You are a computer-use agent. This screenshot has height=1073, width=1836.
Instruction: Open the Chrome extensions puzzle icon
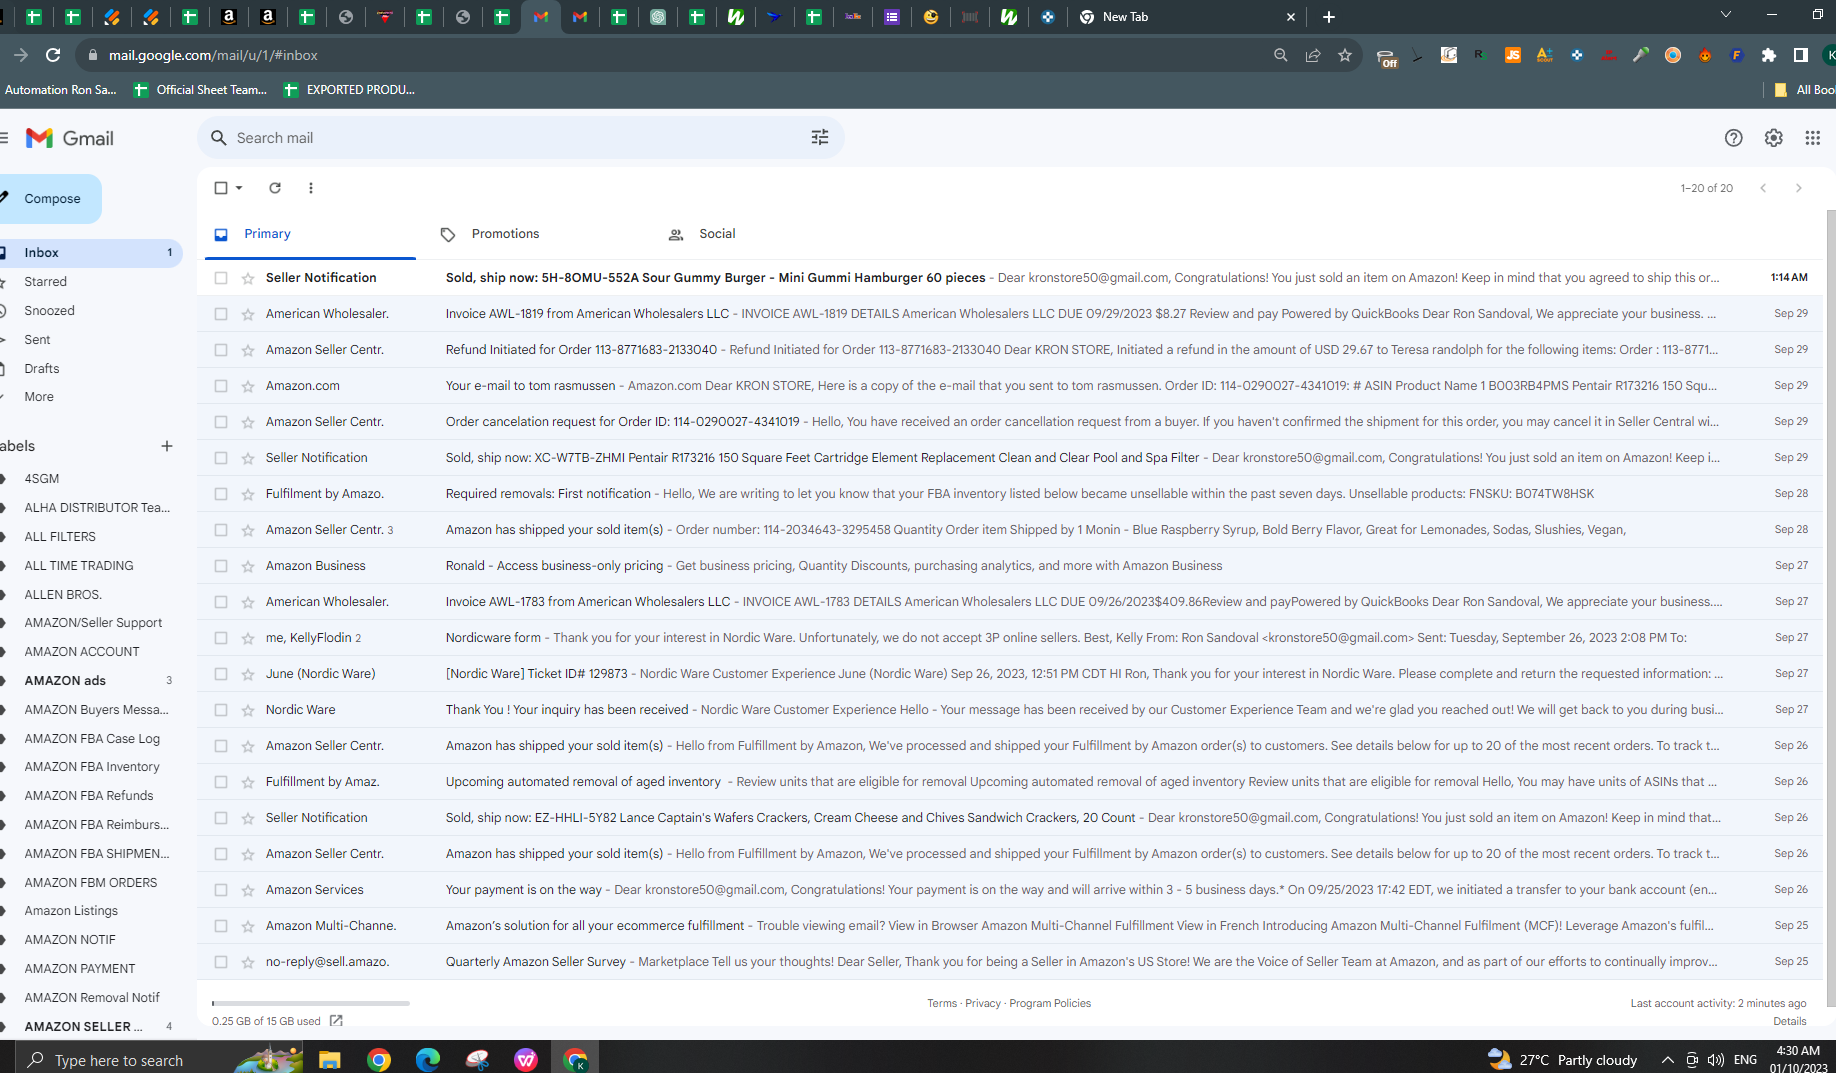point(1769,55)
